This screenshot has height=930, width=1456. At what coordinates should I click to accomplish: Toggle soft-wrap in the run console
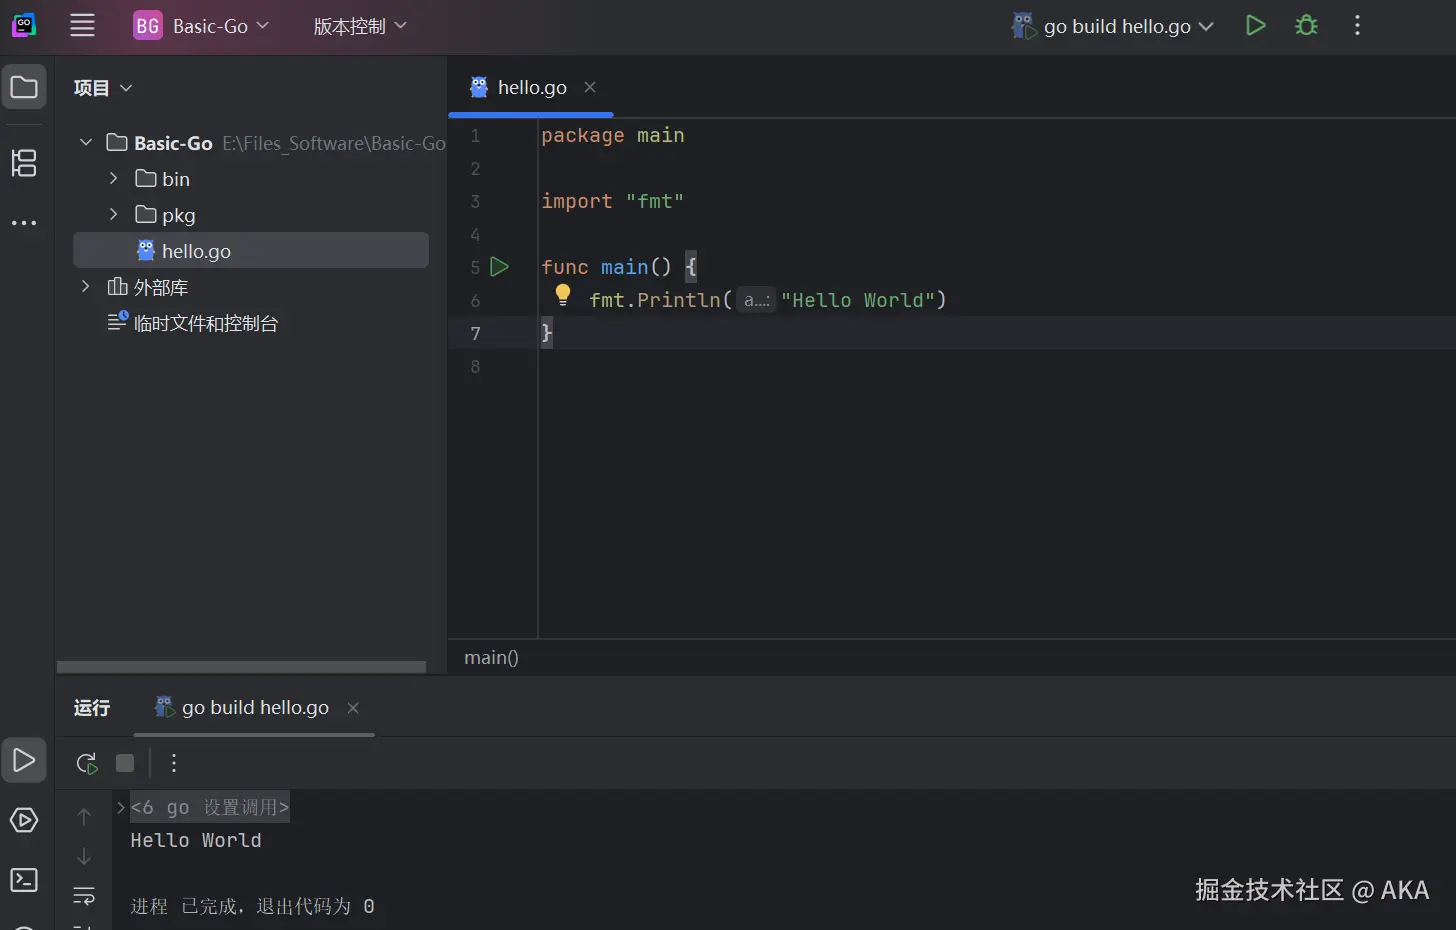[84, 896]
